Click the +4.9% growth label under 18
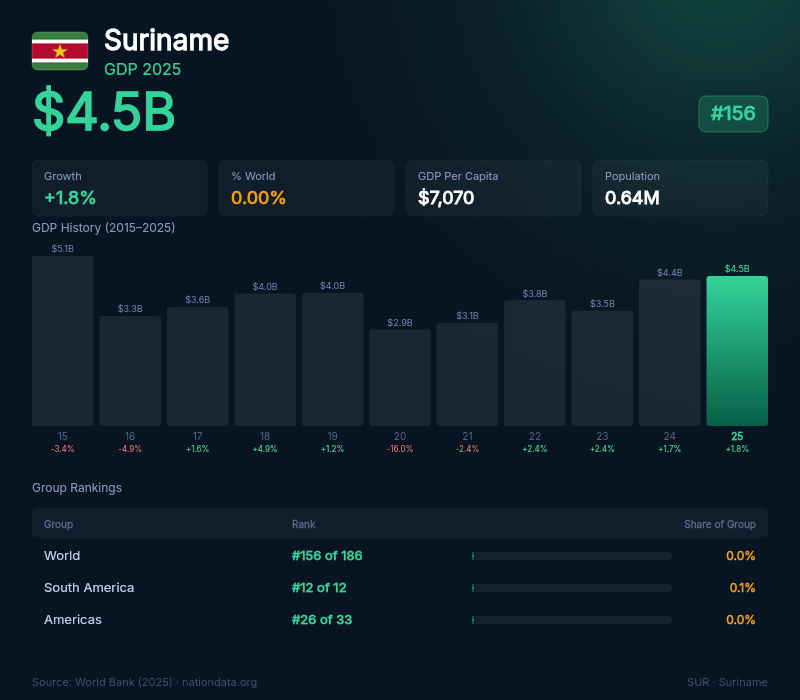This screenshot has width=800, height=700. tap(265, 449)
